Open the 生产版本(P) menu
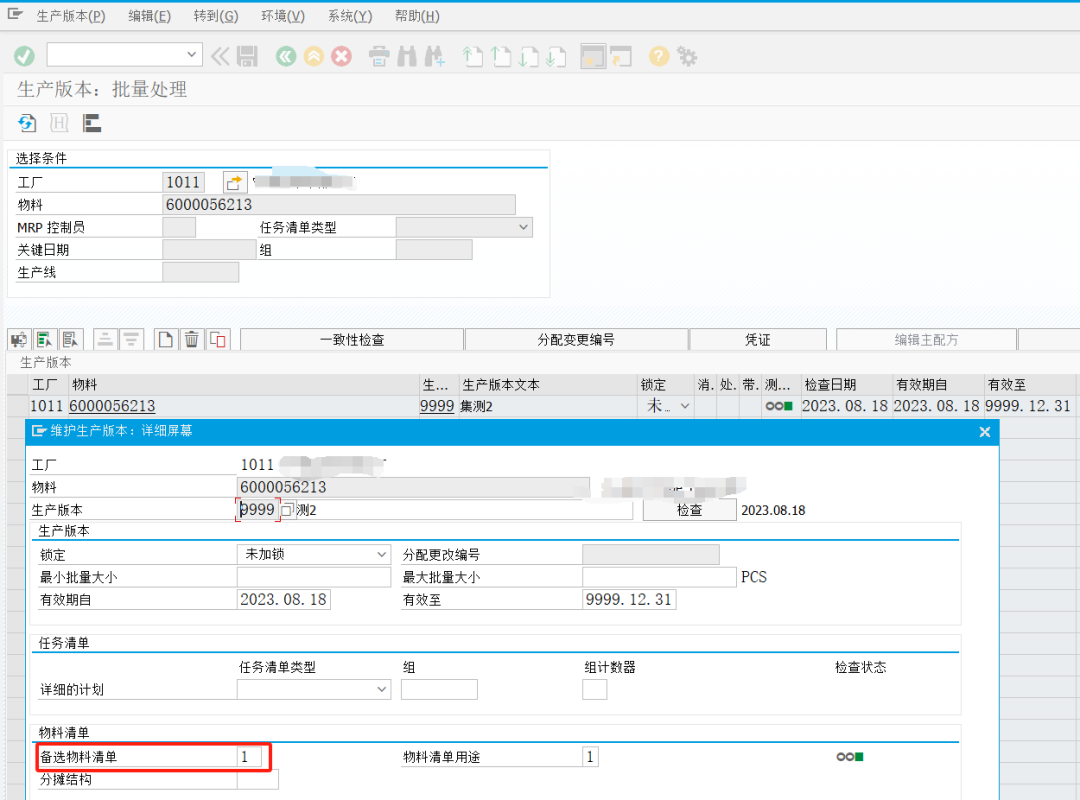 [x=71, y=16]
